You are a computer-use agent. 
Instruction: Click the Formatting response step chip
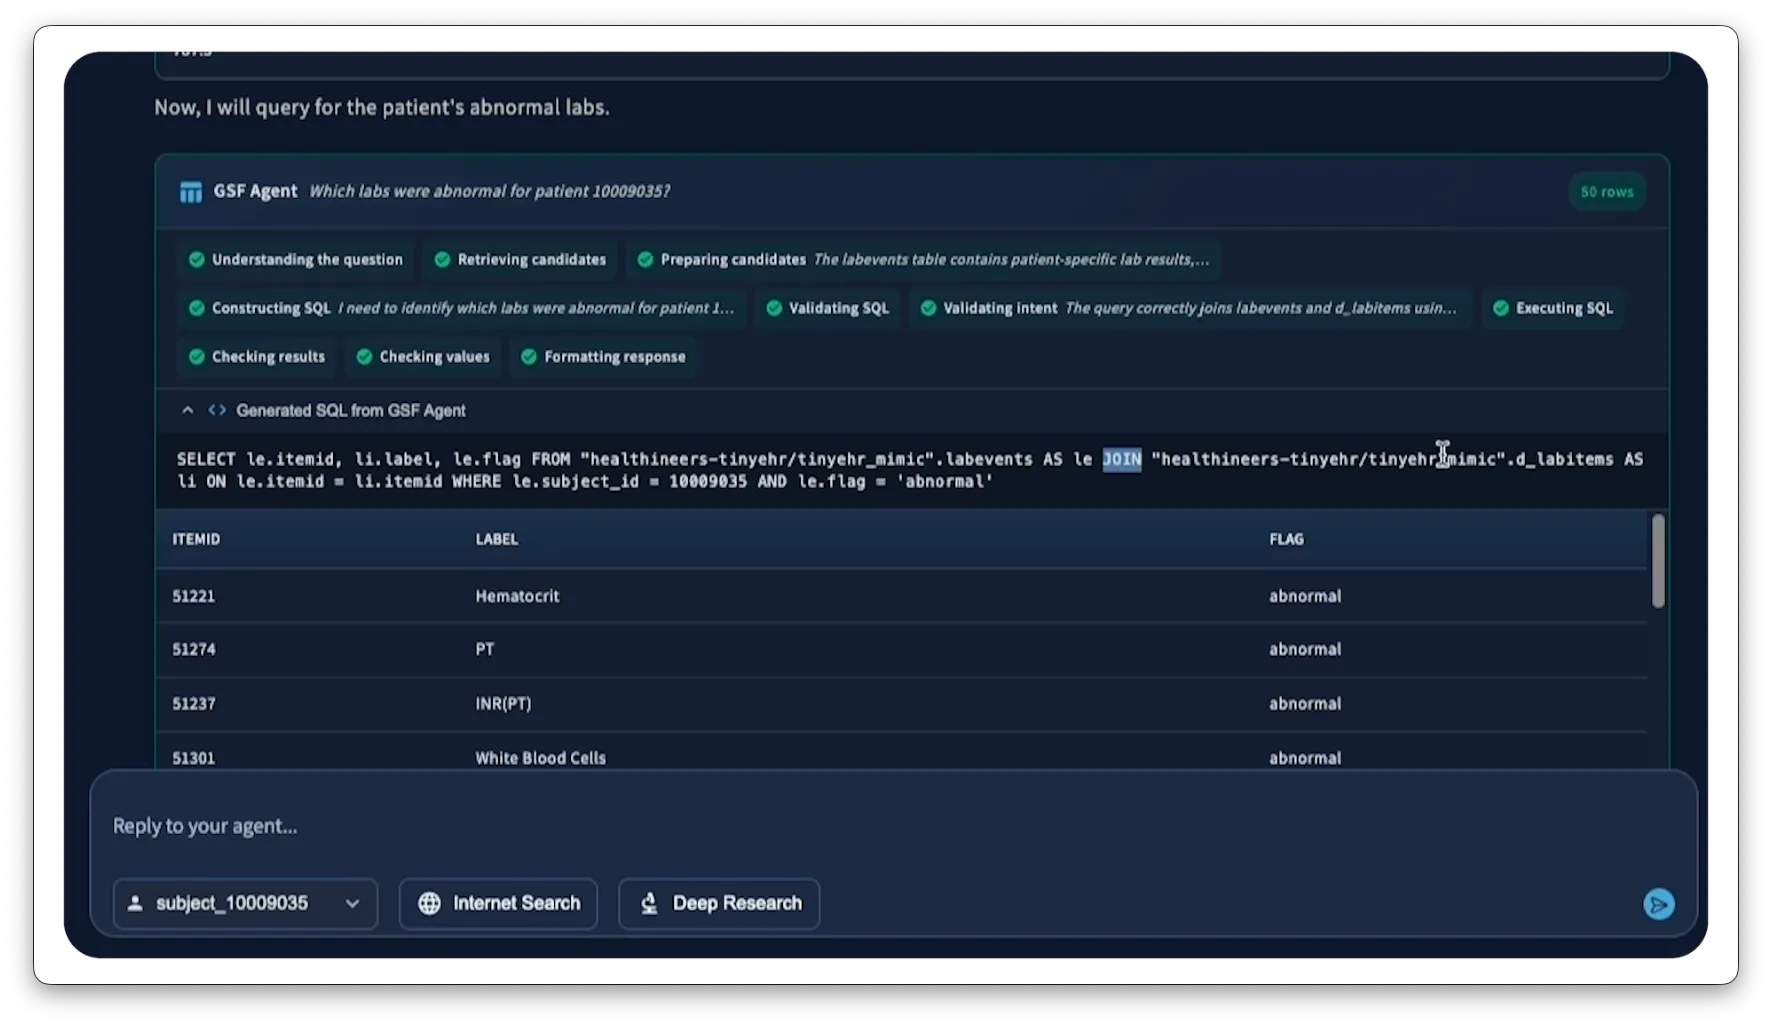click(x=603, y=357)
